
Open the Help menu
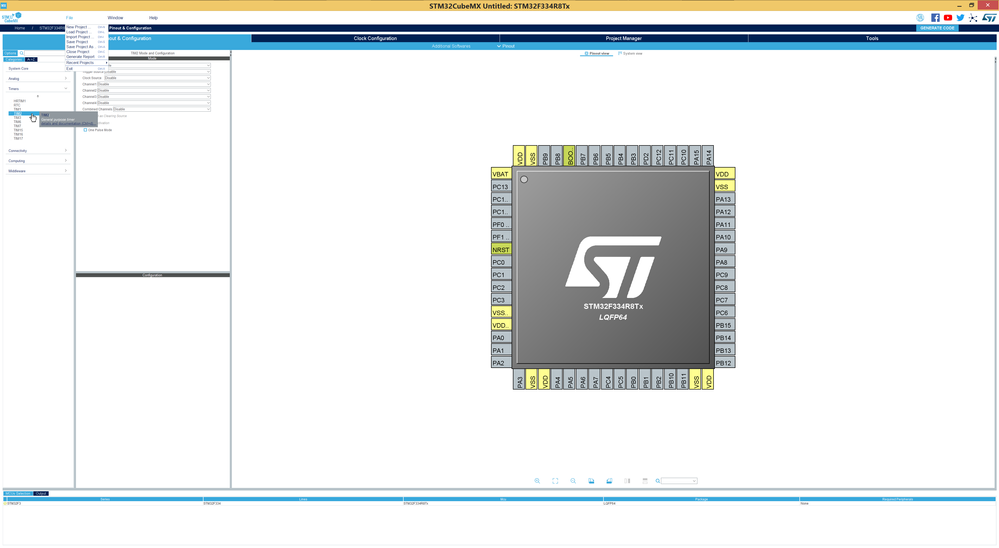click(x=153, y=18)
